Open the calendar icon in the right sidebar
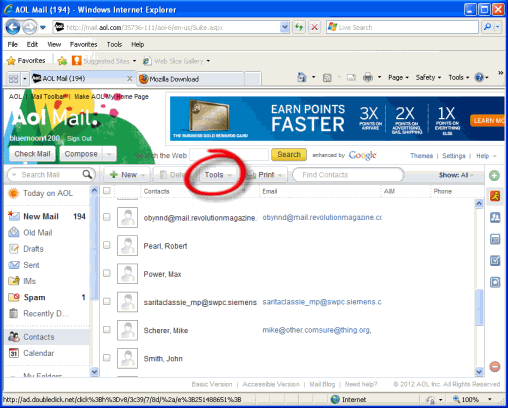This screenshot has height=408, width=508. click(x=495, y=239)
